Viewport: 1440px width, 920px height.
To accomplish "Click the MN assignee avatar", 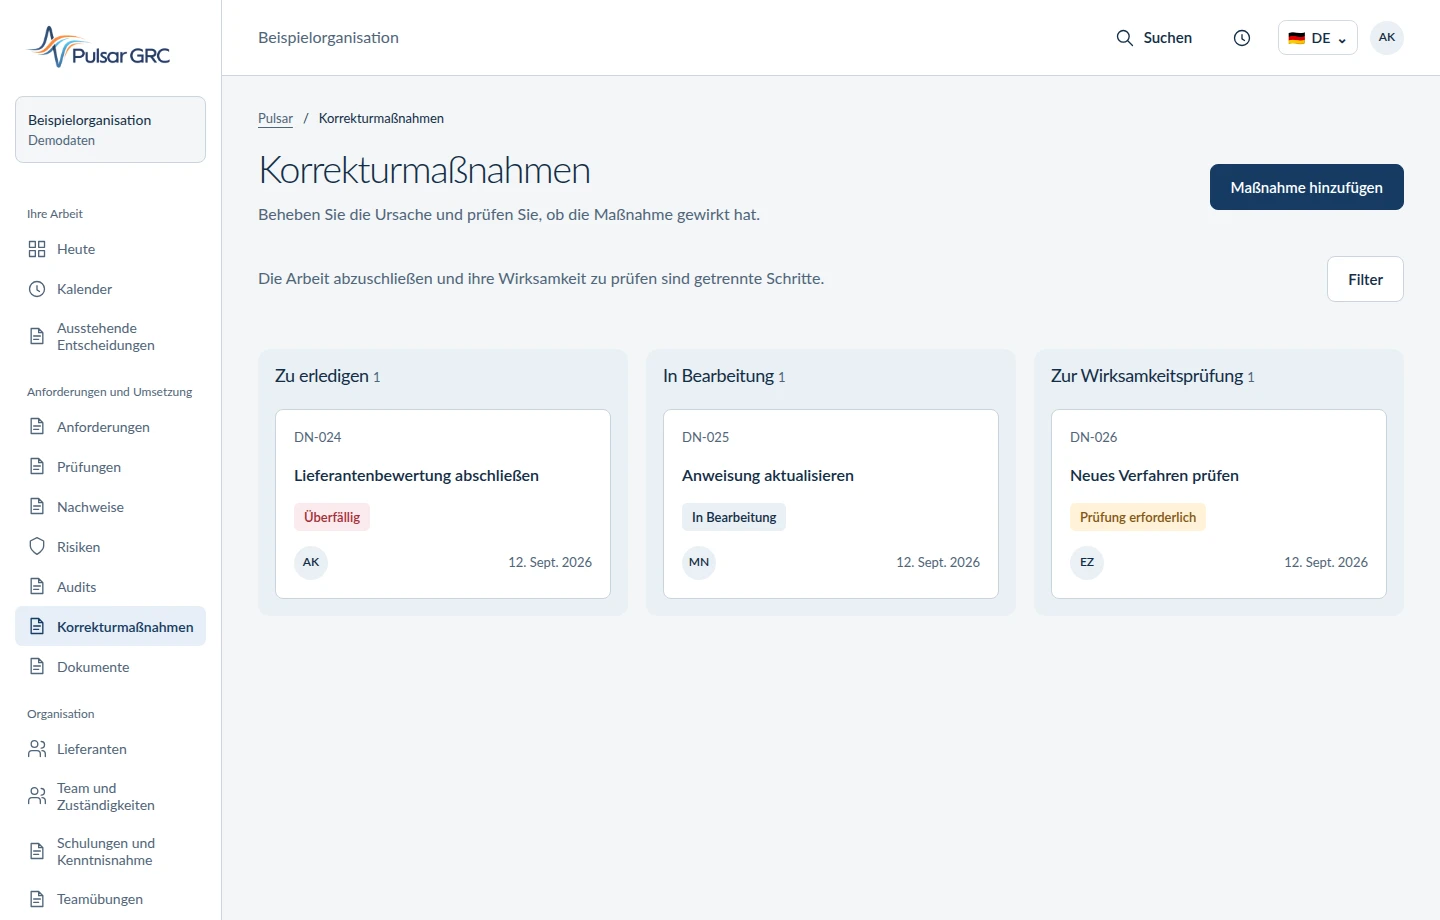I will pos(699,562).
